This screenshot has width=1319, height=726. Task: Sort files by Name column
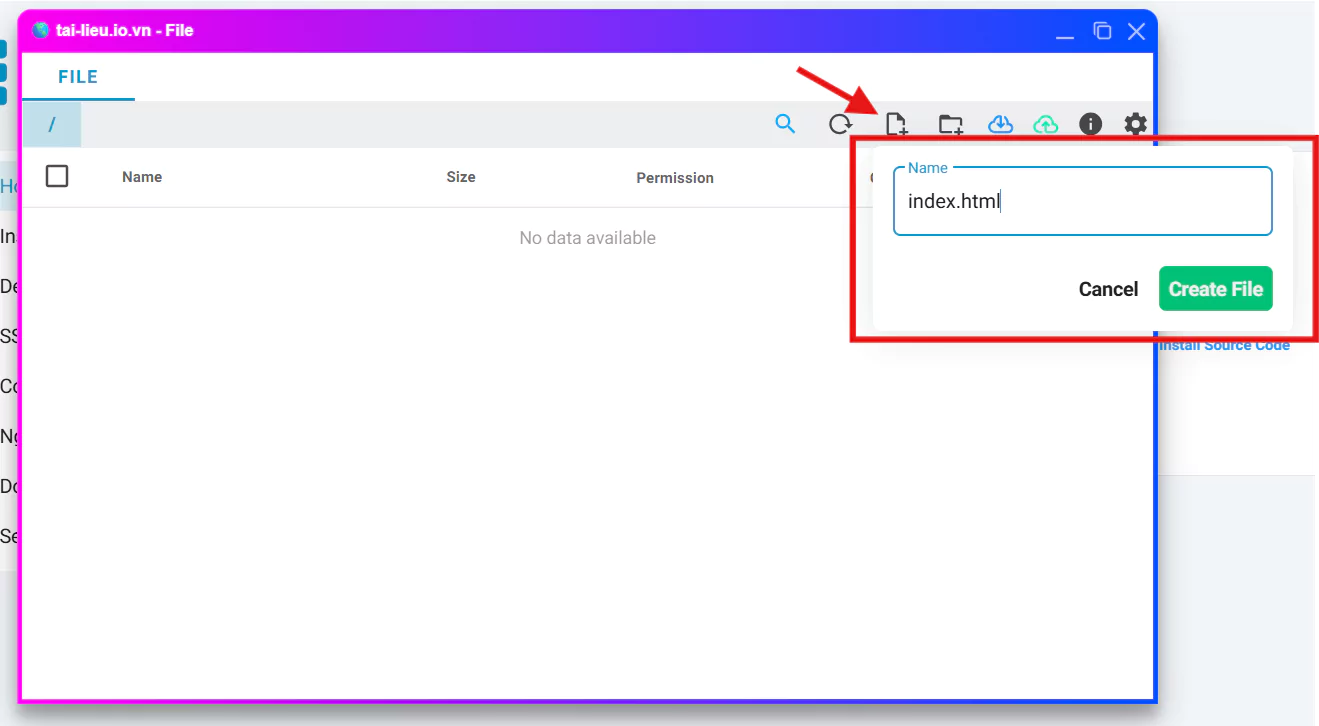click(142, 177)
